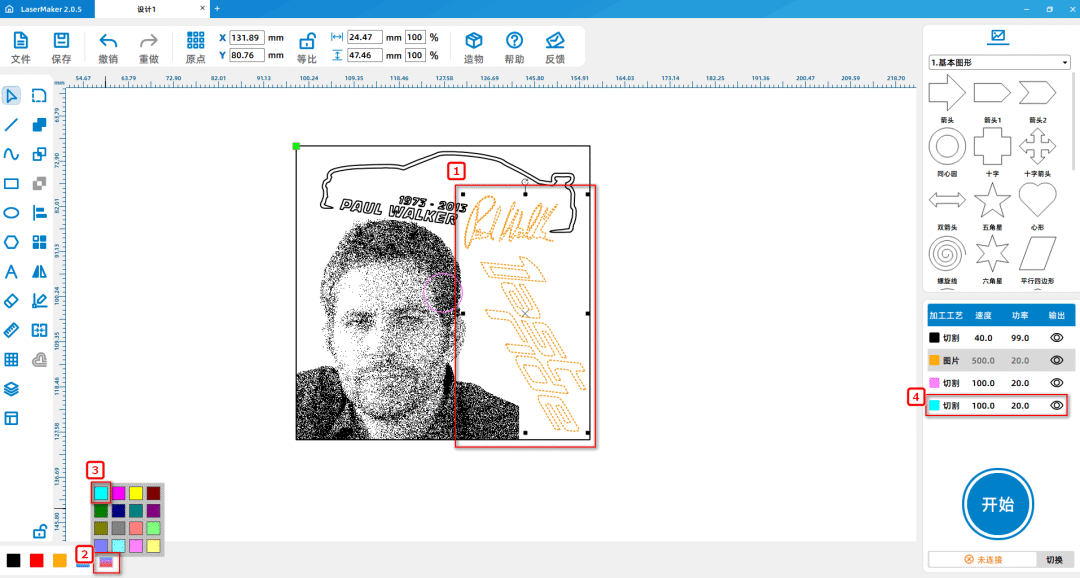Click the 切换 switch button
The width and height of the screenshot is (1080, 578).
[1054, 560]
